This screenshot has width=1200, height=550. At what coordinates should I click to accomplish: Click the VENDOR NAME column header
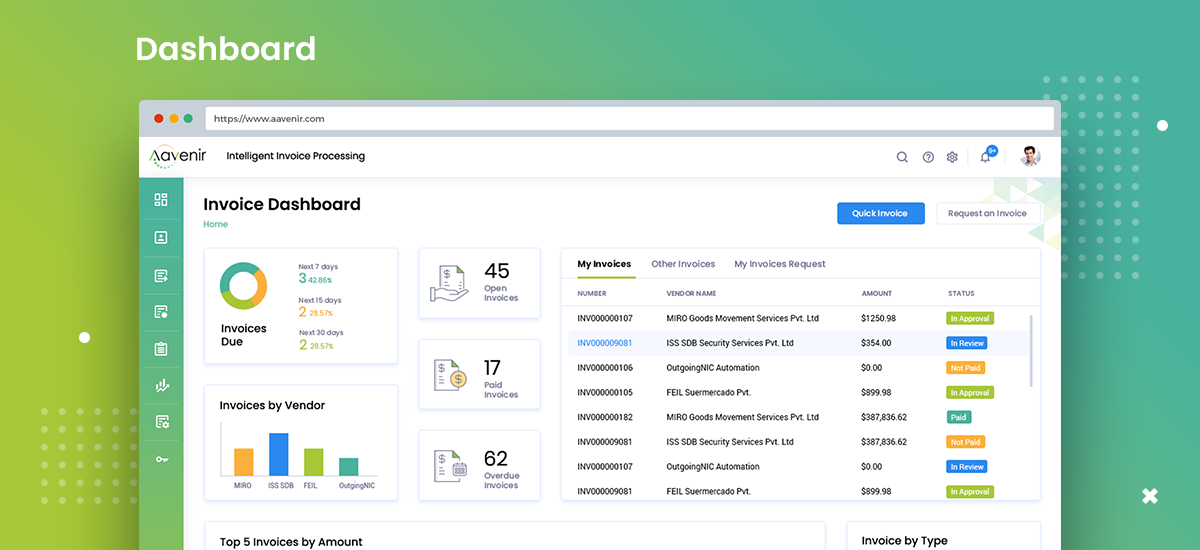(x=691, y=294)
